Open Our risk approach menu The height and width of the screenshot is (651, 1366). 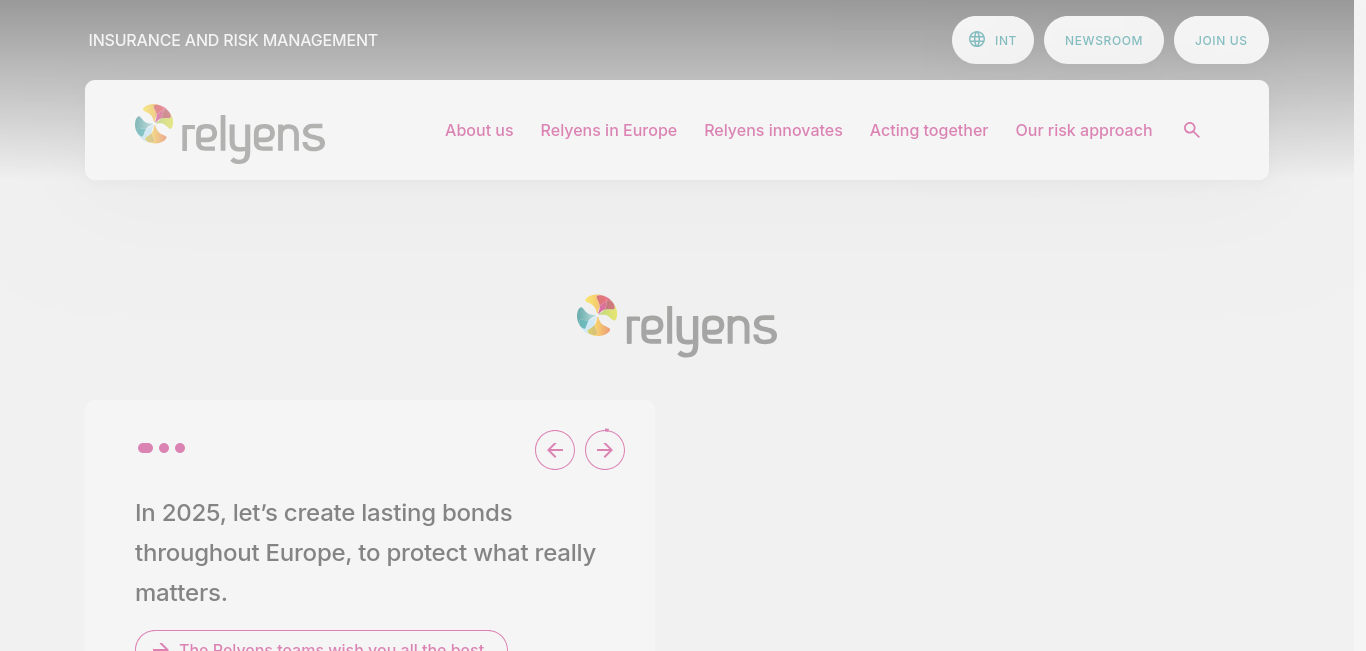1084,130
